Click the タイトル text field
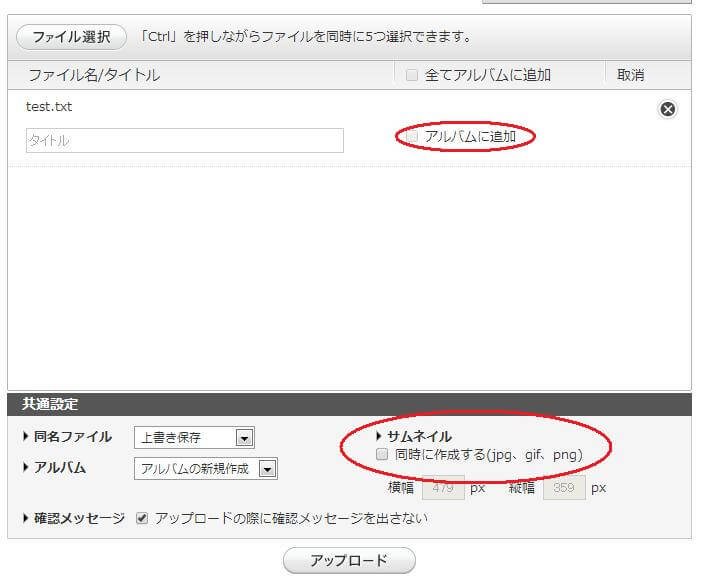 [x=184, y=141]
